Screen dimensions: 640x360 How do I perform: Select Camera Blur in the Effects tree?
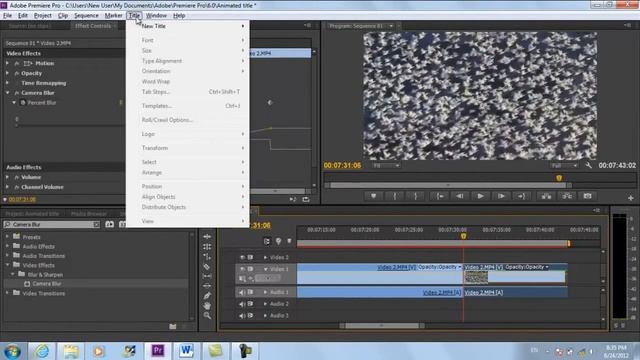47,284
